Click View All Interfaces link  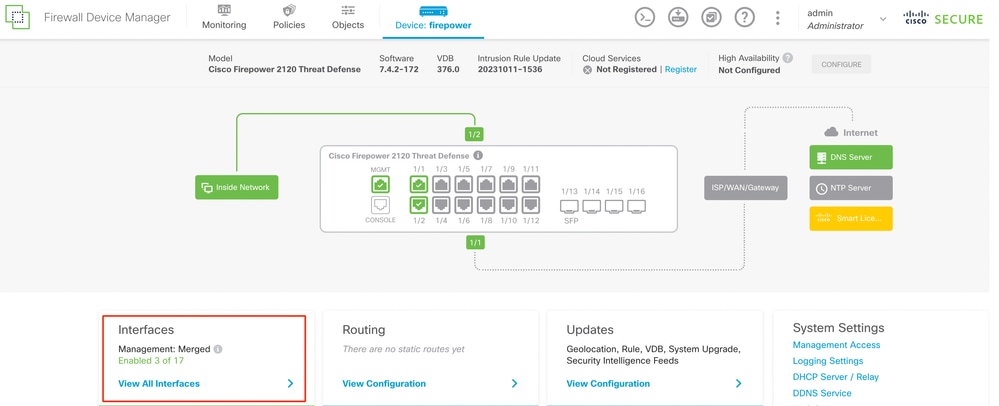159,384
